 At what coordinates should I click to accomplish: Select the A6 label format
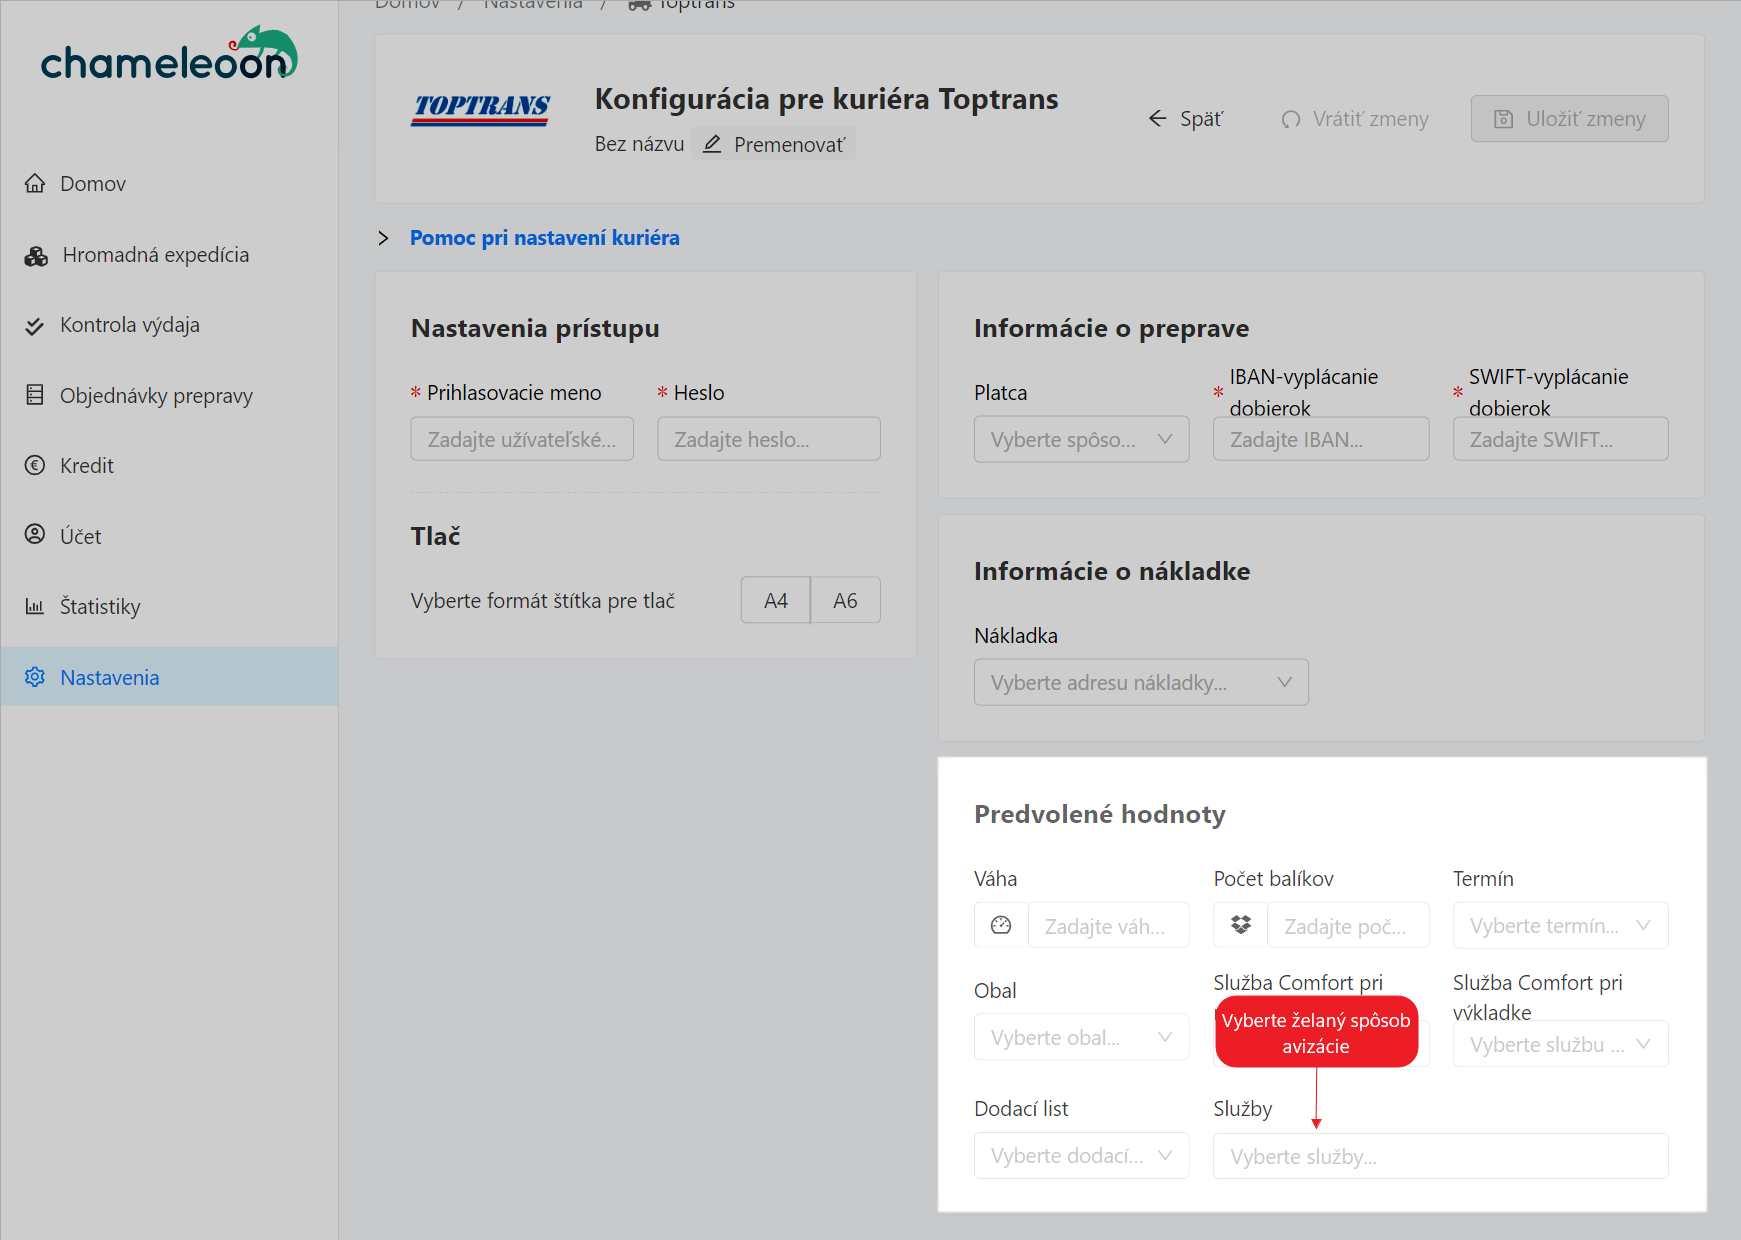[845, 600]
